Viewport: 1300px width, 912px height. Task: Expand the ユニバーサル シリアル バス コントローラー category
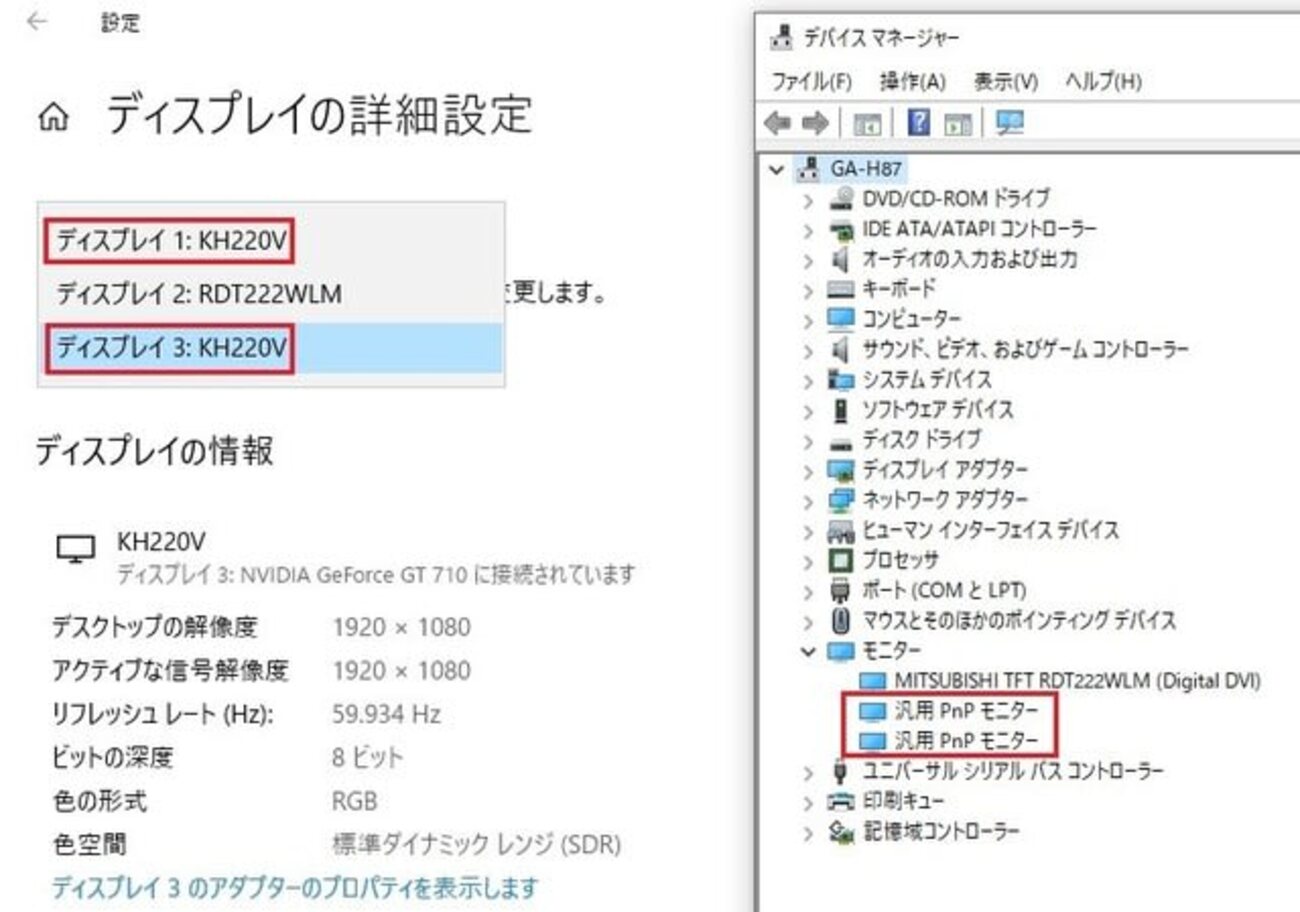coord(810,771)
